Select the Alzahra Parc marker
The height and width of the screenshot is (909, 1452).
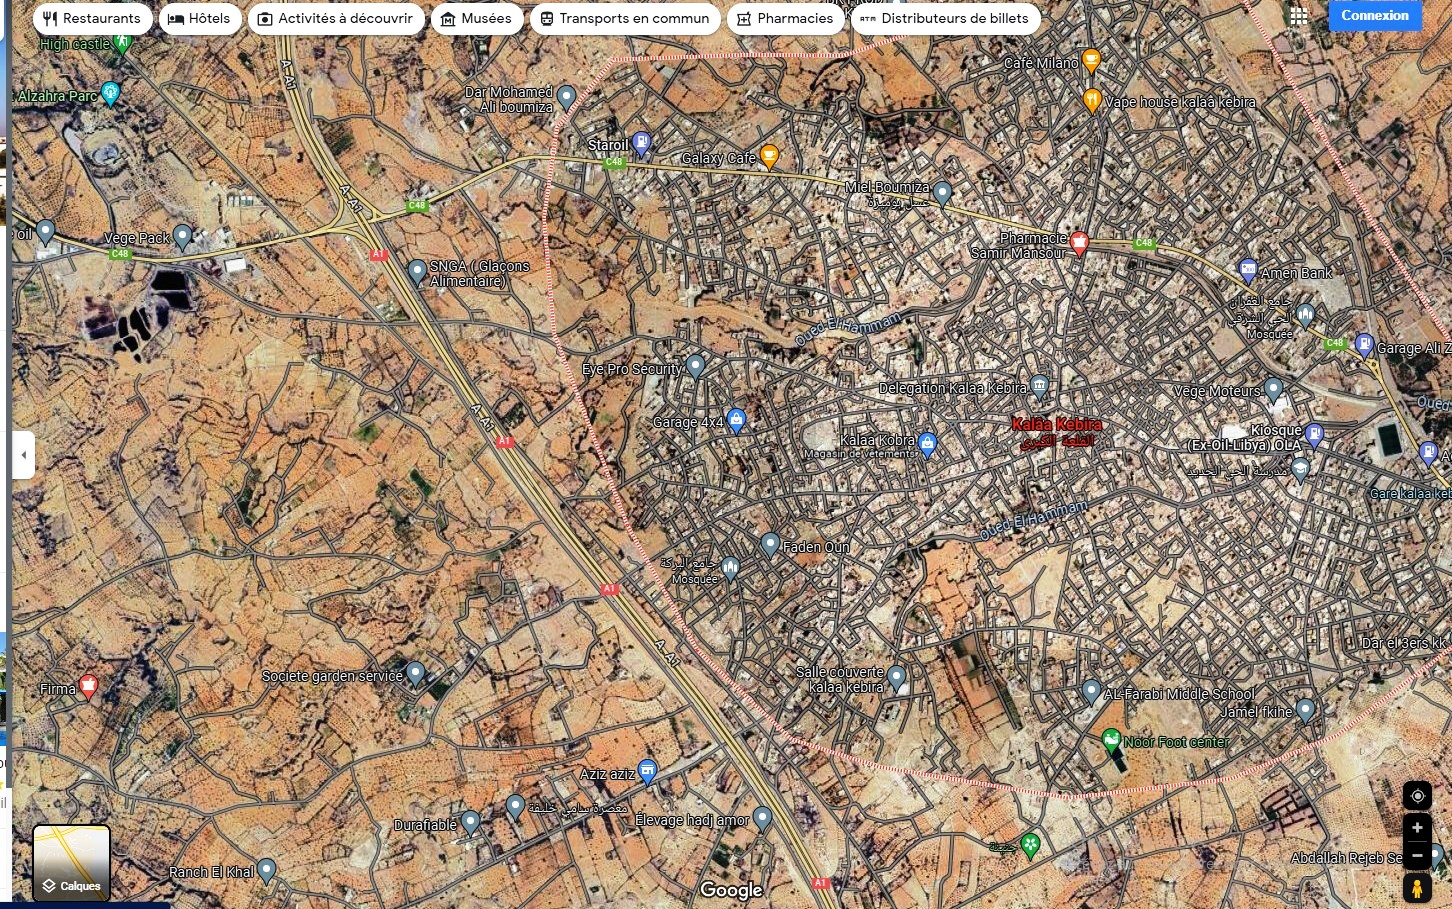(x=110, y=93)
